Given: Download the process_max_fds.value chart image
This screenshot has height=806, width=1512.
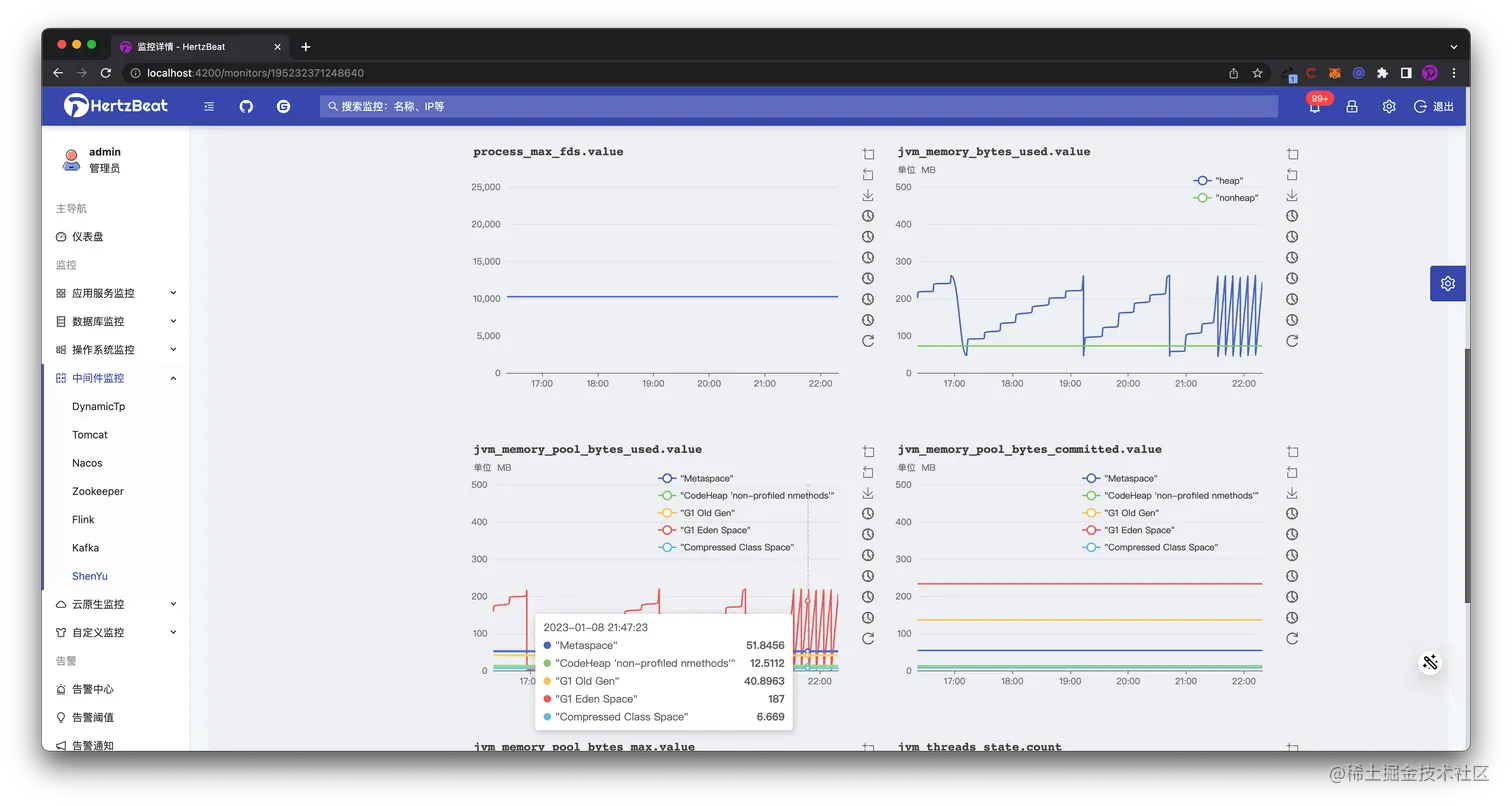Looking at the screenshot, I should [x=868, y=196].
